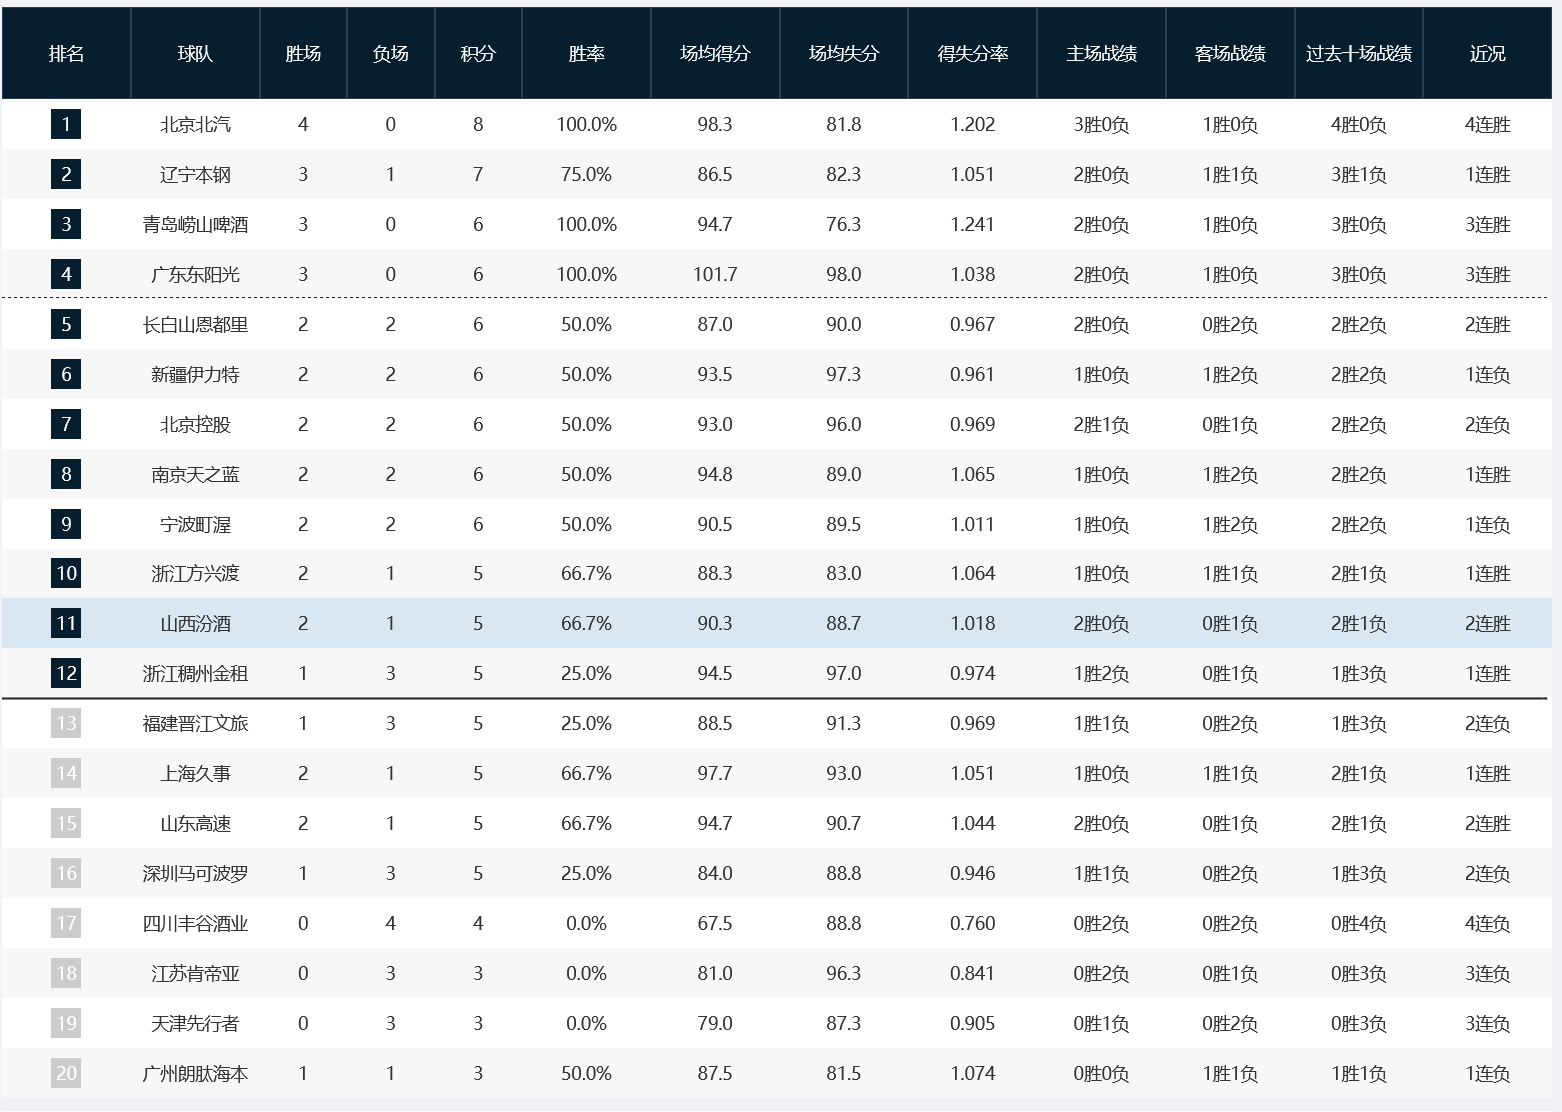Click the grey rank 13 badge
The width and height of the screenshot is (1562, 1112).
(66, 723)
